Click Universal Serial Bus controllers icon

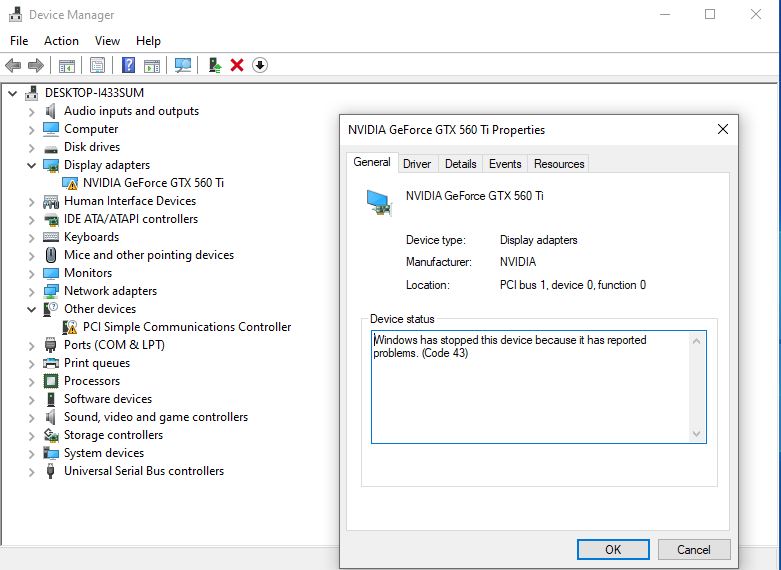[x=50, y=471]
